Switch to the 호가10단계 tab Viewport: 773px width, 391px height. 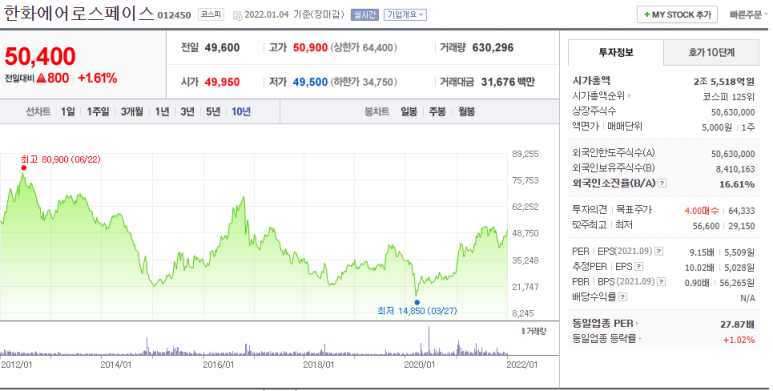[x=711, y=52]
